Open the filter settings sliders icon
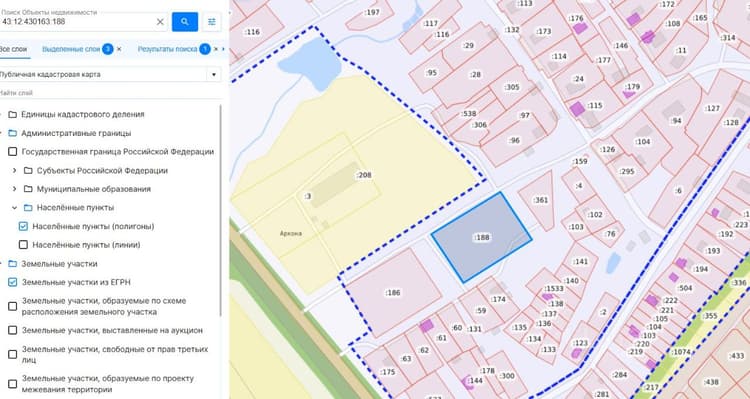 [x=211, y=22]
